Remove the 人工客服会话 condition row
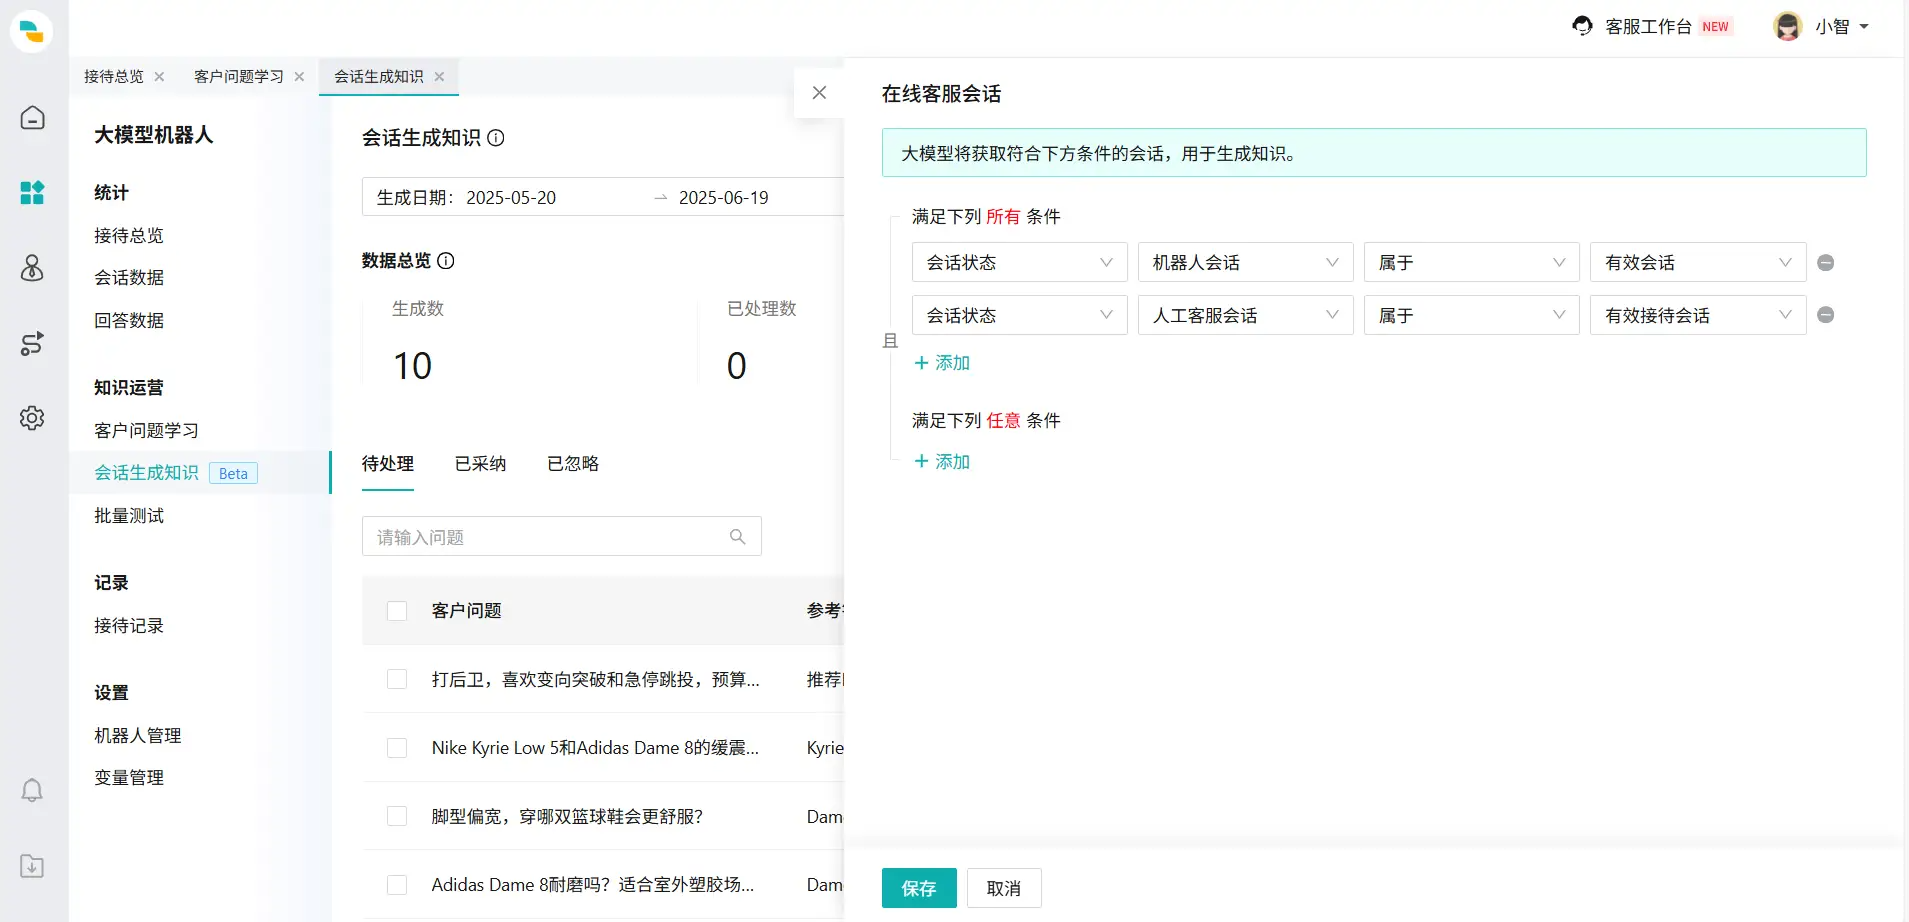 click(1825, 315)
